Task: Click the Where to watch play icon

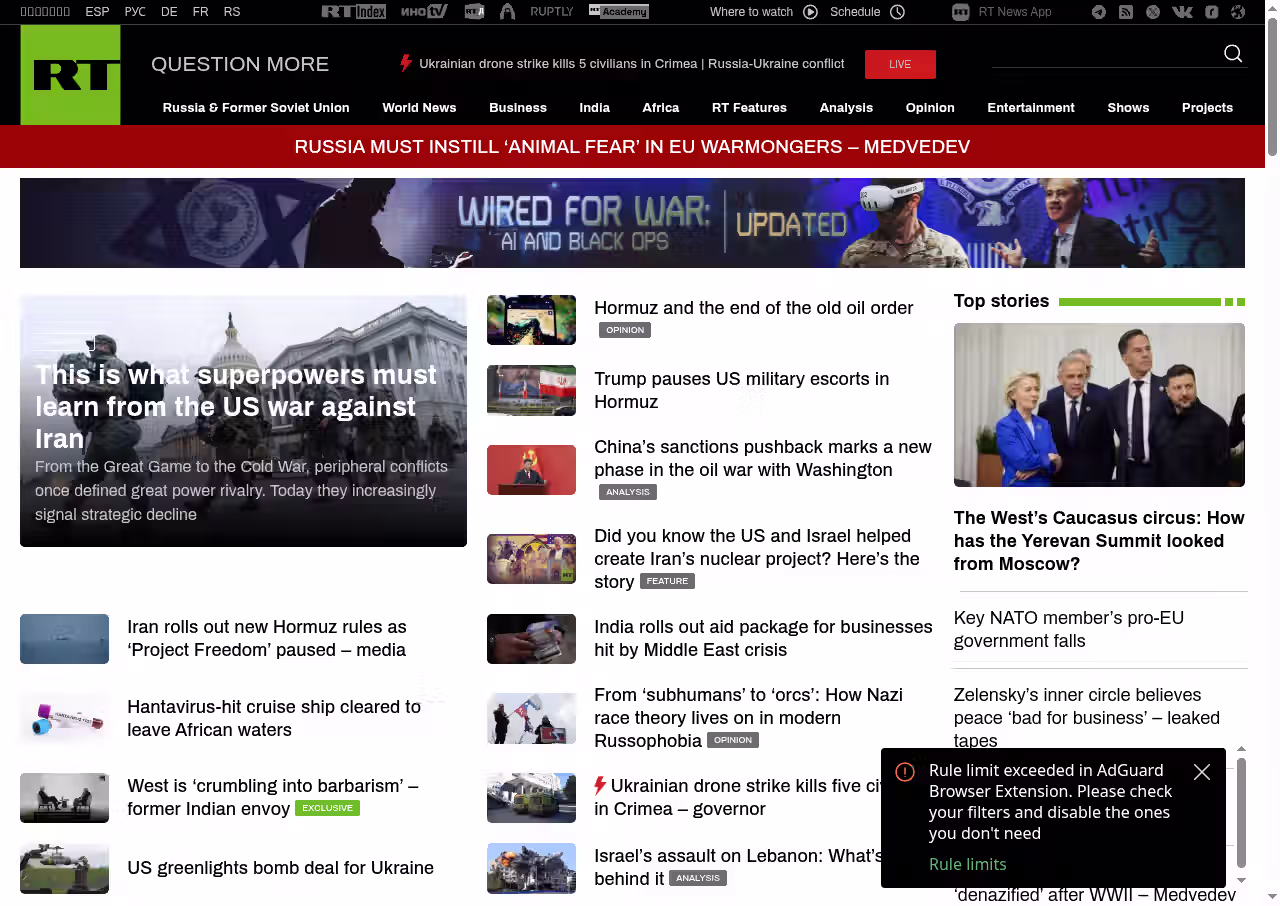Action: [810, 12]
